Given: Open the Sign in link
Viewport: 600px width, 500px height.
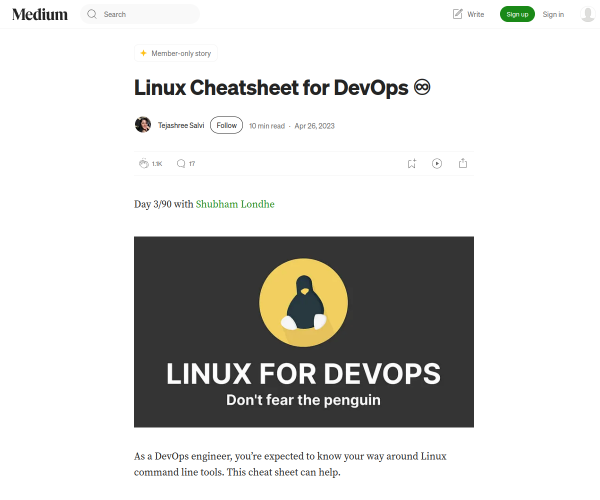Looking at the screenshot, I should (x=553, y=15).
